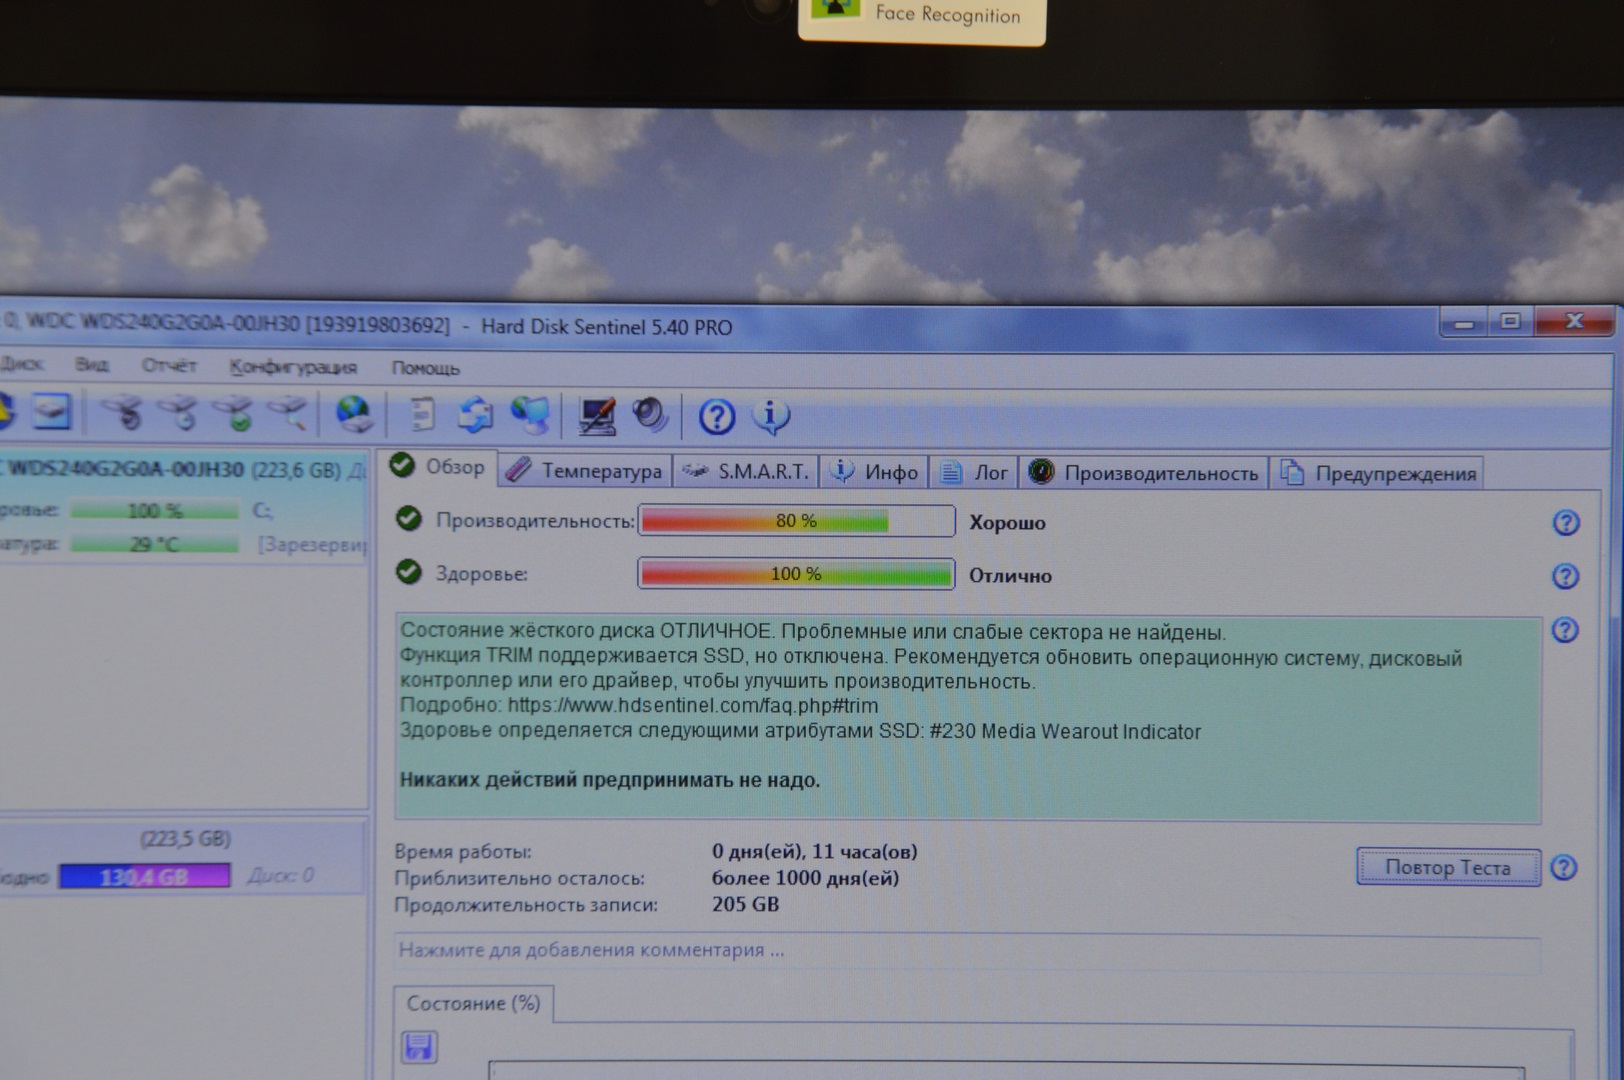Click the 80 % performance bar
This screenshot has width=1624, height=1080.
[796, 521]
